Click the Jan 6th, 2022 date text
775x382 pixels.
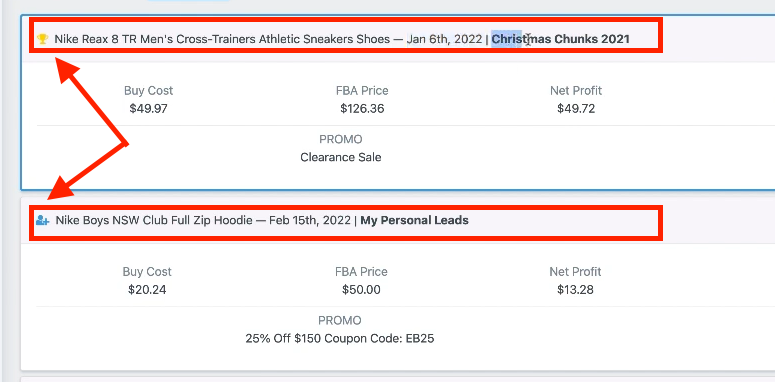click(x=444, y=39)
